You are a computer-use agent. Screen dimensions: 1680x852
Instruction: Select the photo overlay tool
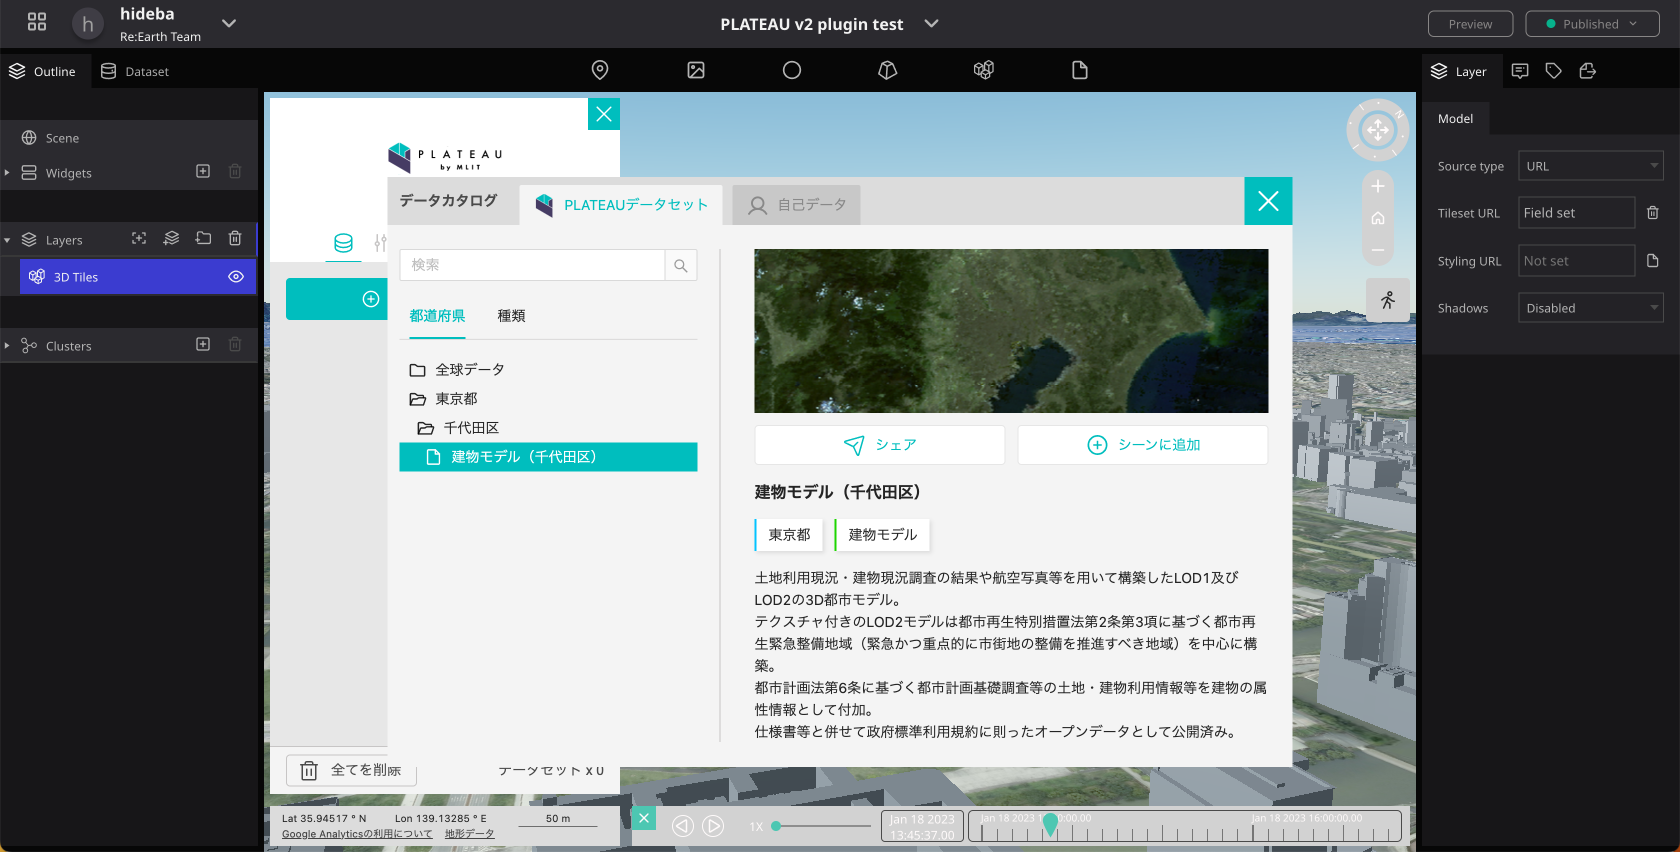696,70
